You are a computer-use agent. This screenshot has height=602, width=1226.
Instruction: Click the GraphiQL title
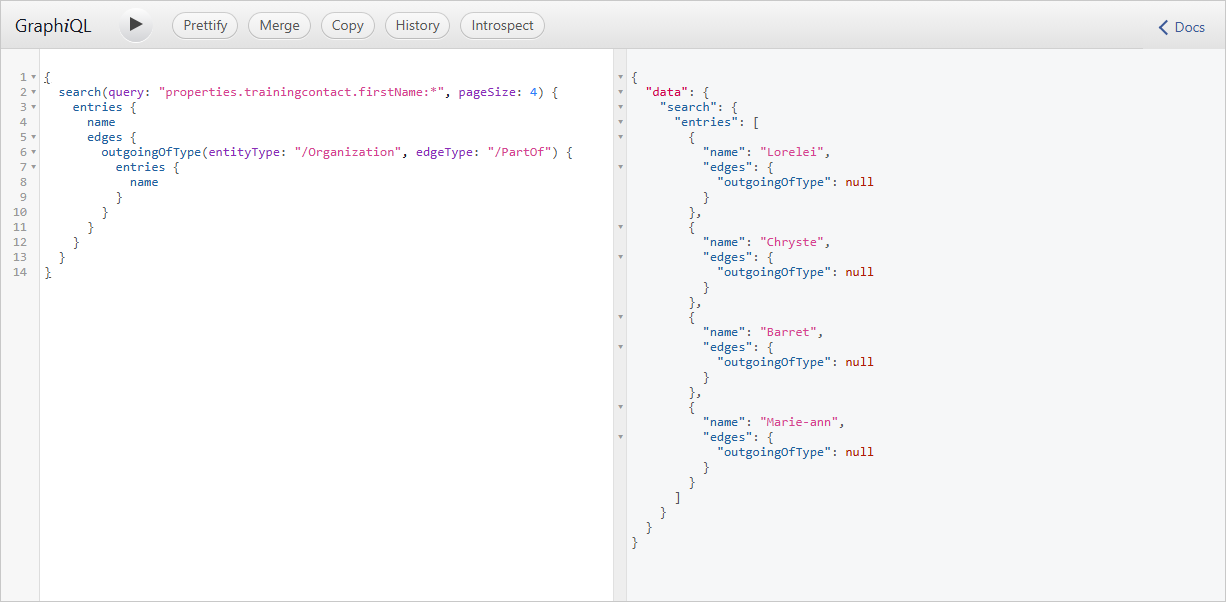click(53, 26)
